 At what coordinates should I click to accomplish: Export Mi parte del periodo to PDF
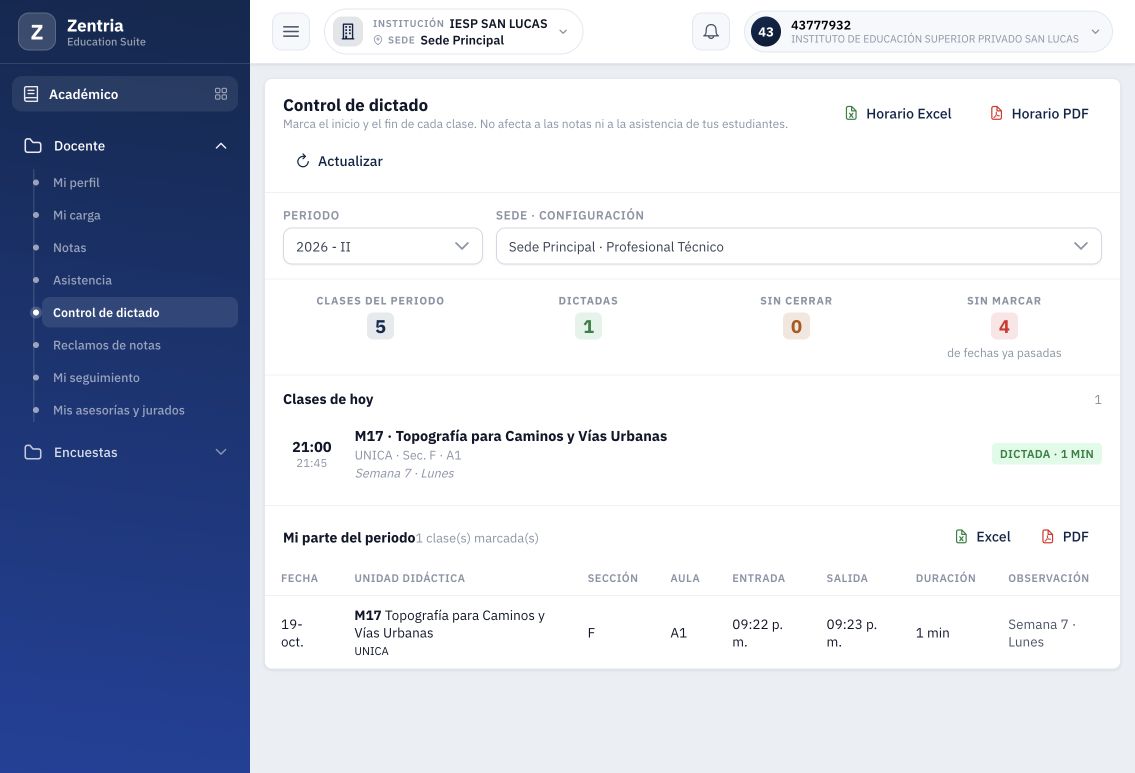[1065, 537]
